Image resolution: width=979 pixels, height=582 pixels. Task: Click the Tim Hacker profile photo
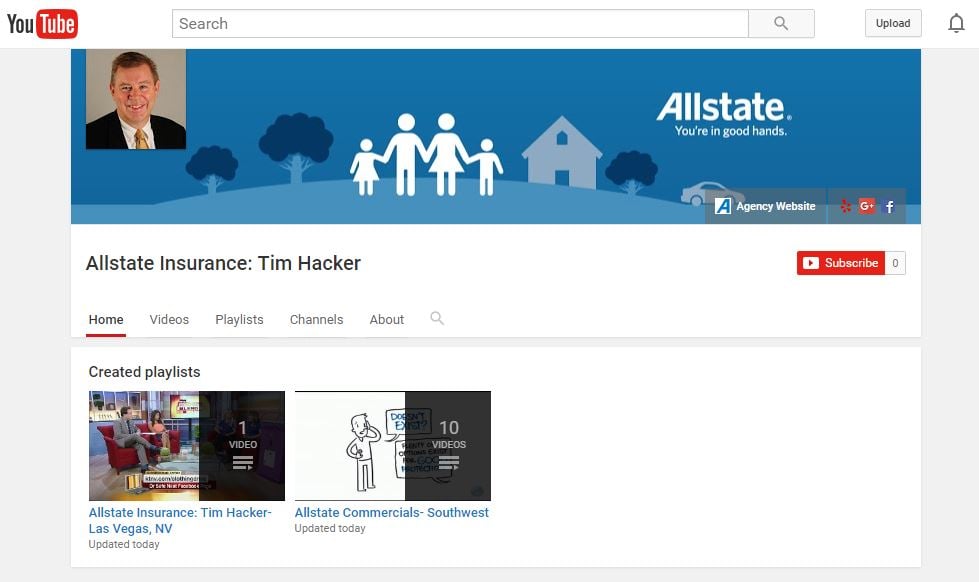[x=135, y=99]
